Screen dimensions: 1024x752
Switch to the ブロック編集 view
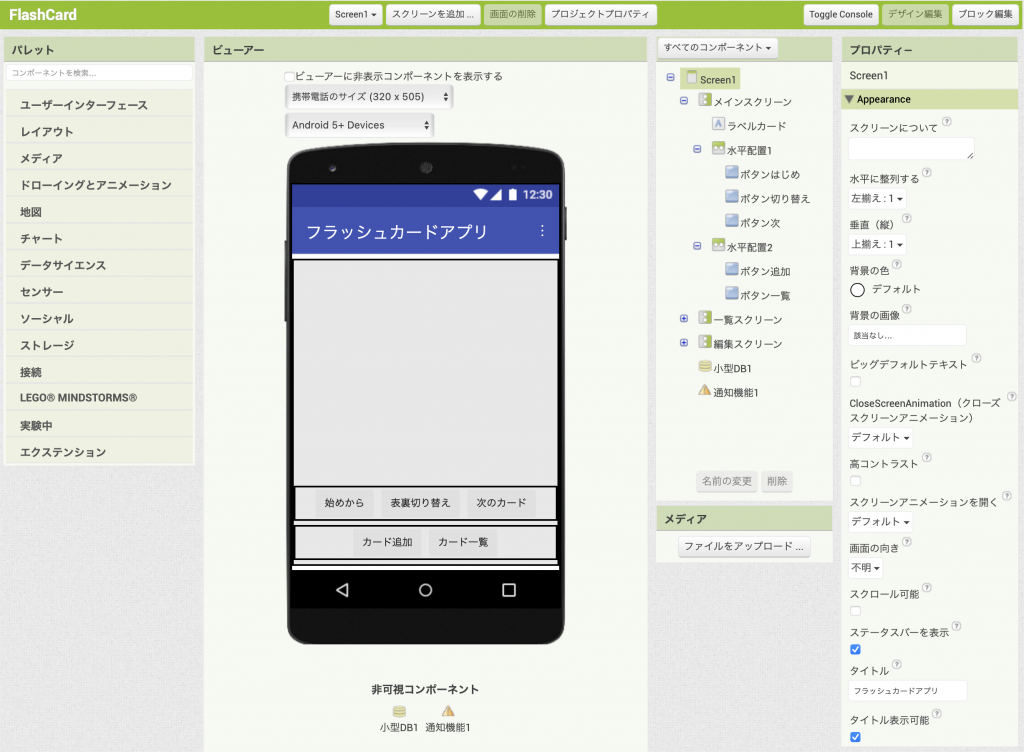pyautogui.click(x=982, y=15)
